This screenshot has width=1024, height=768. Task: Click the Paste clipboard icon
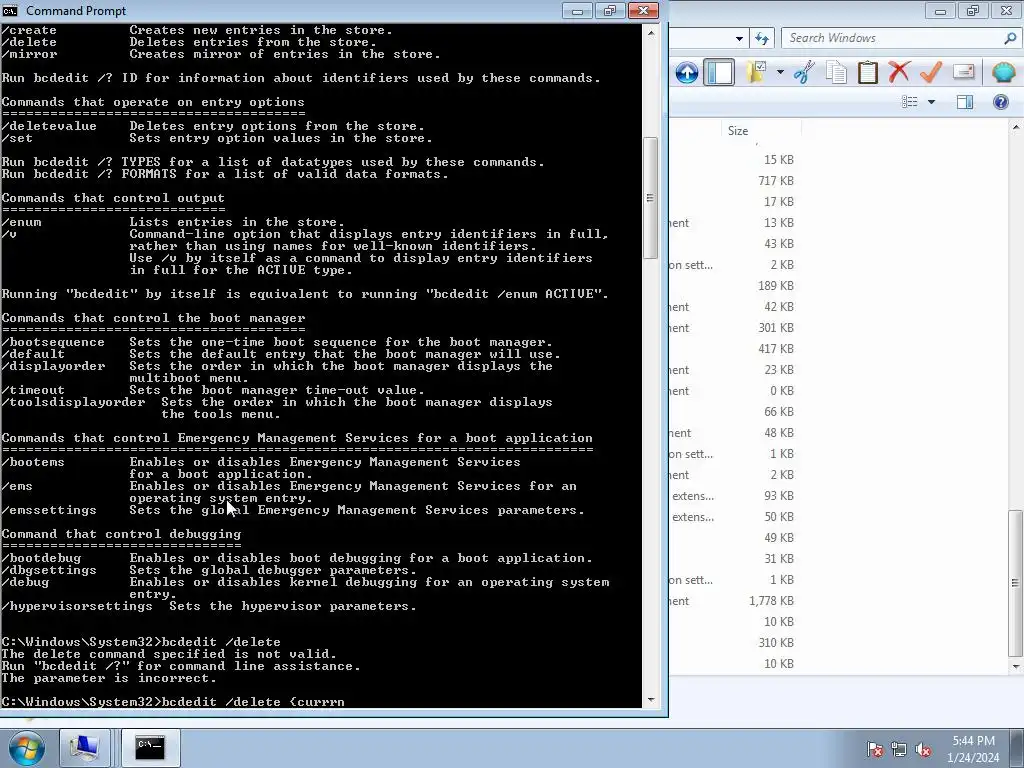[x=867, y=72]
